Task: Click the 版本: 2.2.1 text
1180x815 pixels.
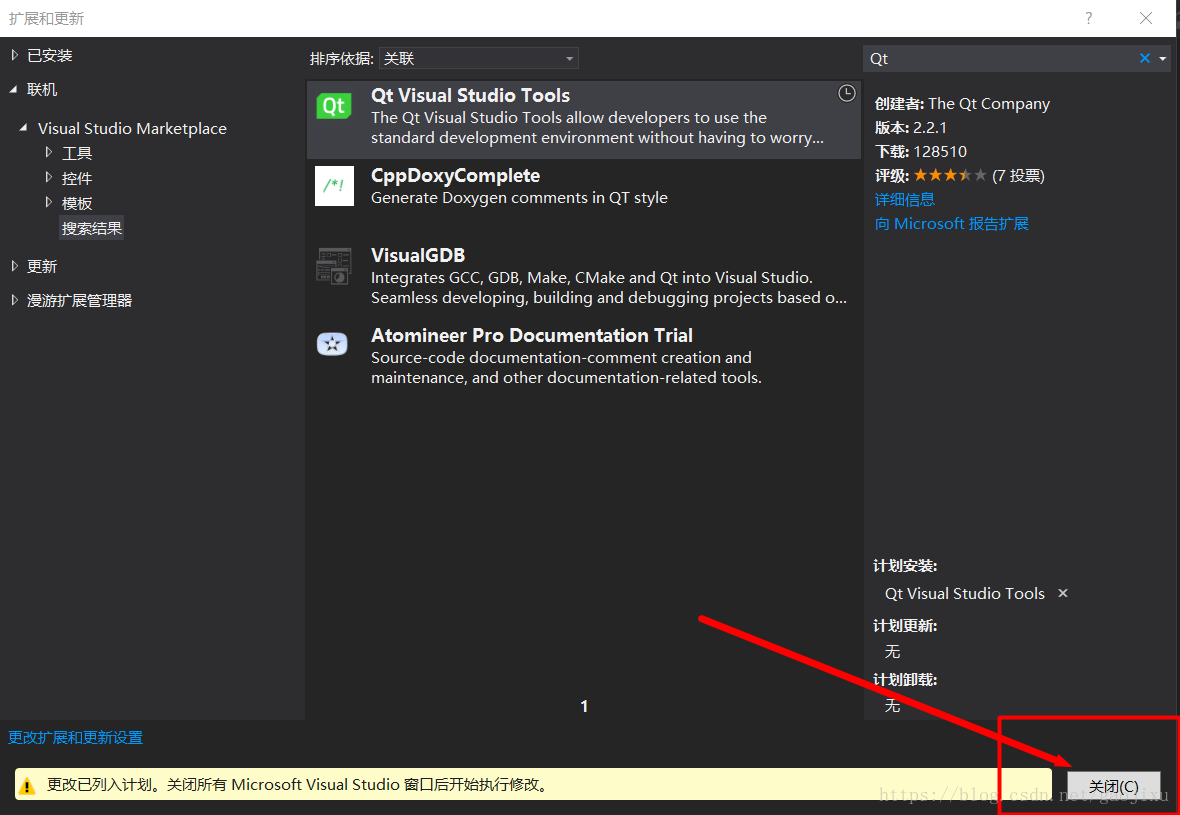Action: (911, 128)
